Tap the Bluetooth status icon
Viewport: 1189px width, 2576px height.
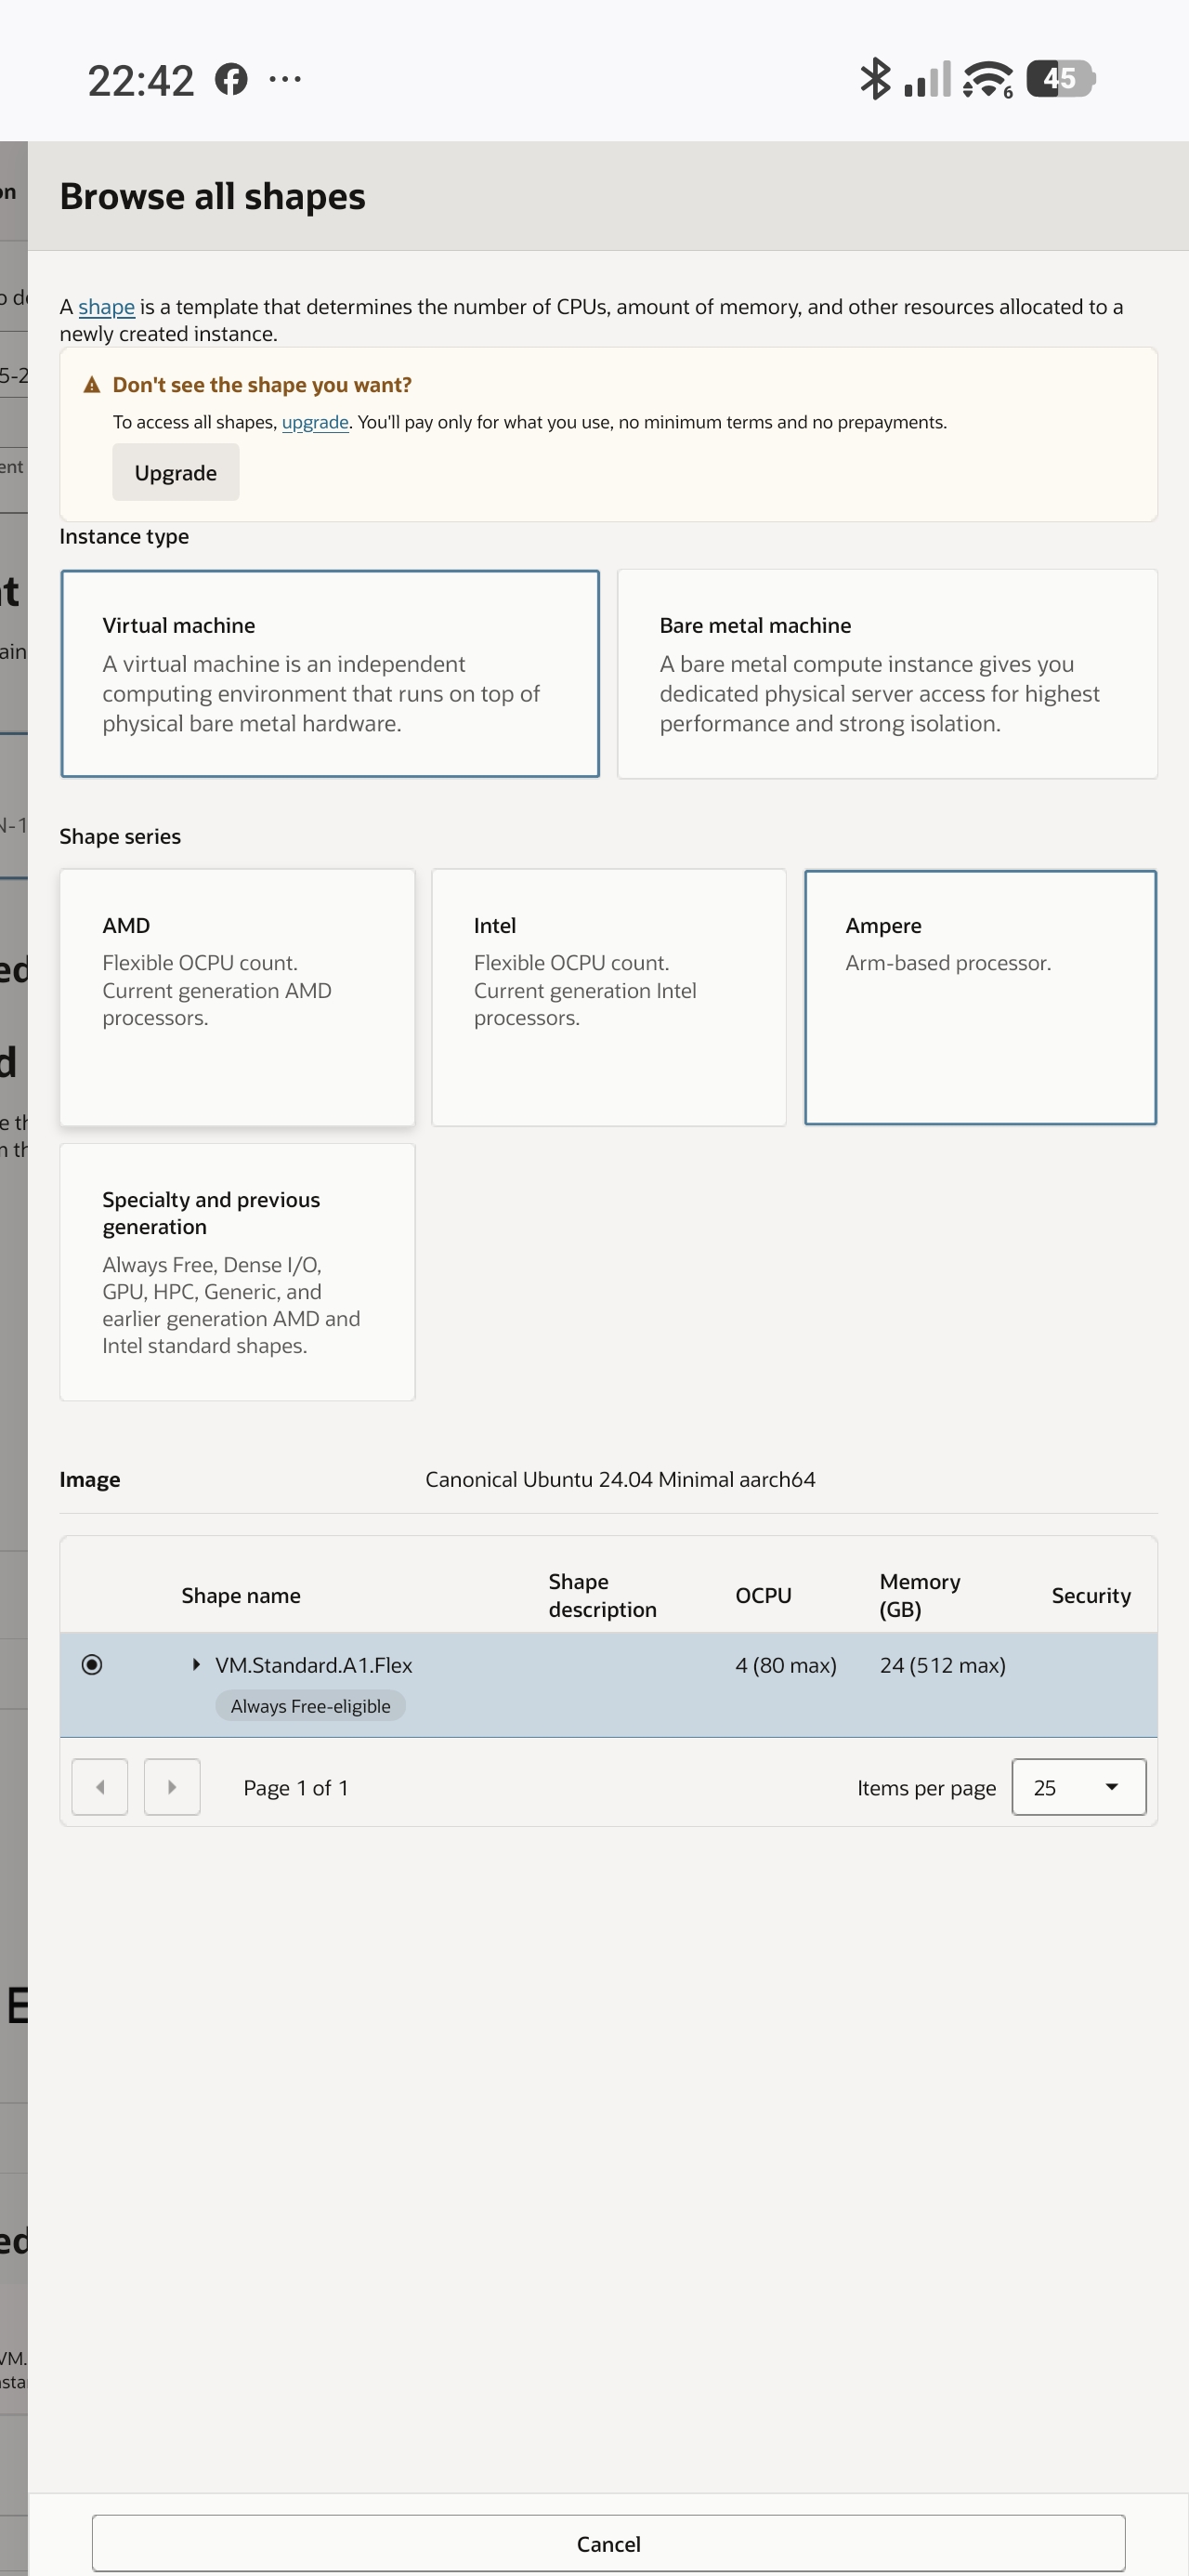tap(875, 78)
